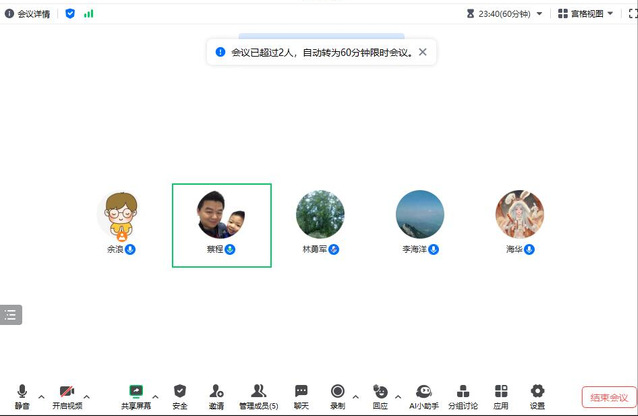
Task: Open the AI小助手 assistant
Action: (x=424, y=394)
